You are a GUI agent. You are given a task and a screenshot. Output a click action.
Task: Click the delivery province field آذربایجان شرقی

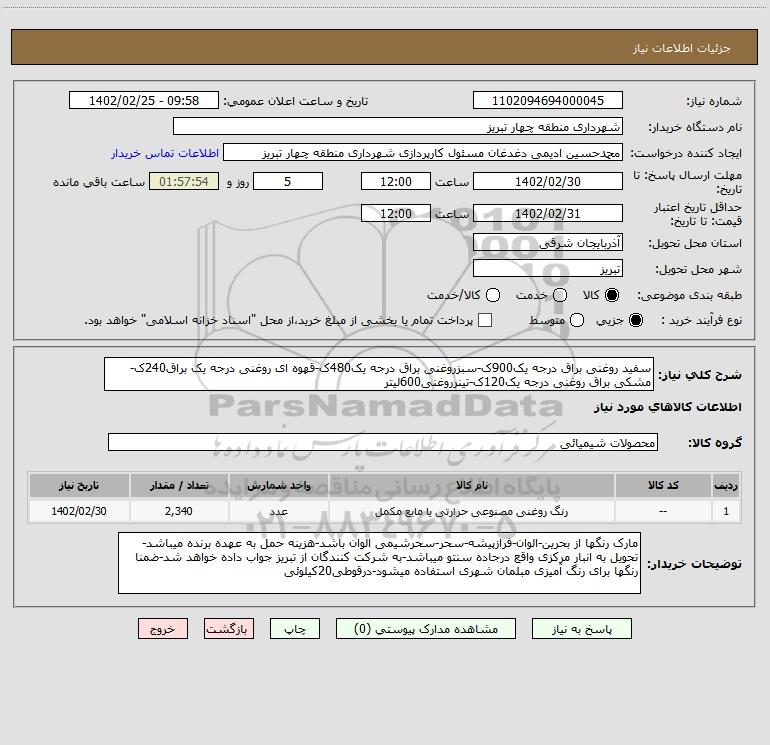click(548, 243)
